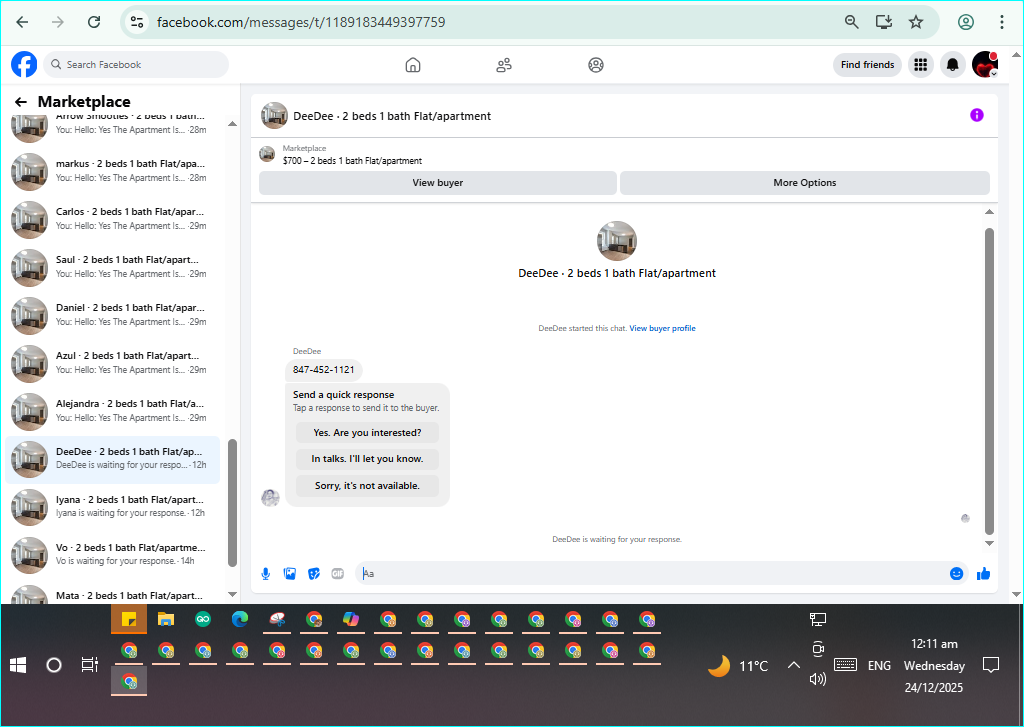Click the 847-452-1121 message bubble
Viewport: 1024px width, 727px height.
pos(323,370)
